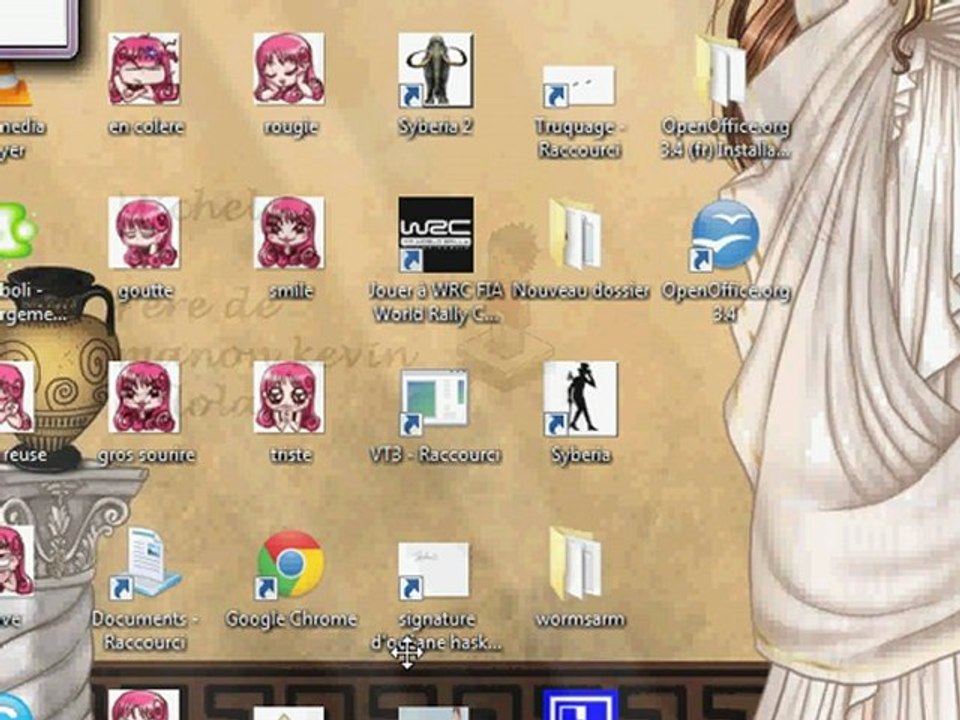Open the Syberia shortcut with walking silhouette
960x720 pixels.
[580, 399]
